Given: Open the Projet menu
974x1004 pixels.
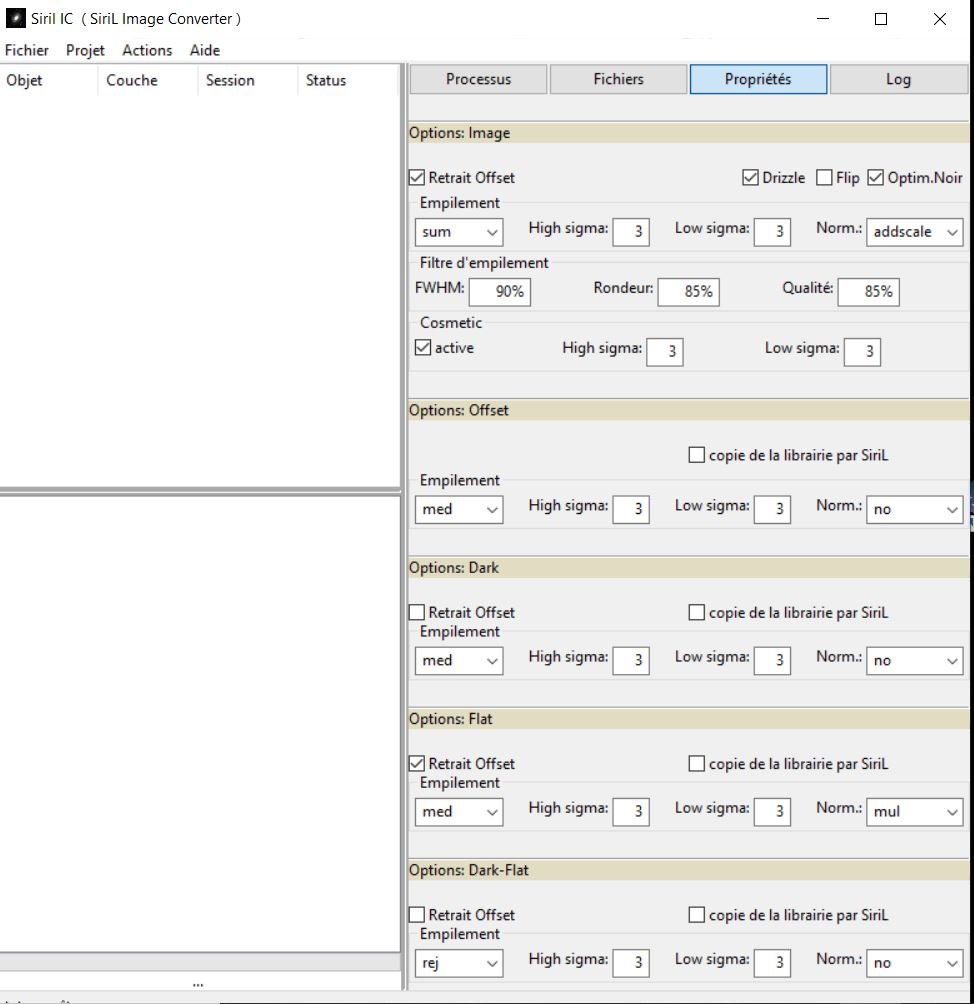Looking at the screenshot, I should pos(85,50).
